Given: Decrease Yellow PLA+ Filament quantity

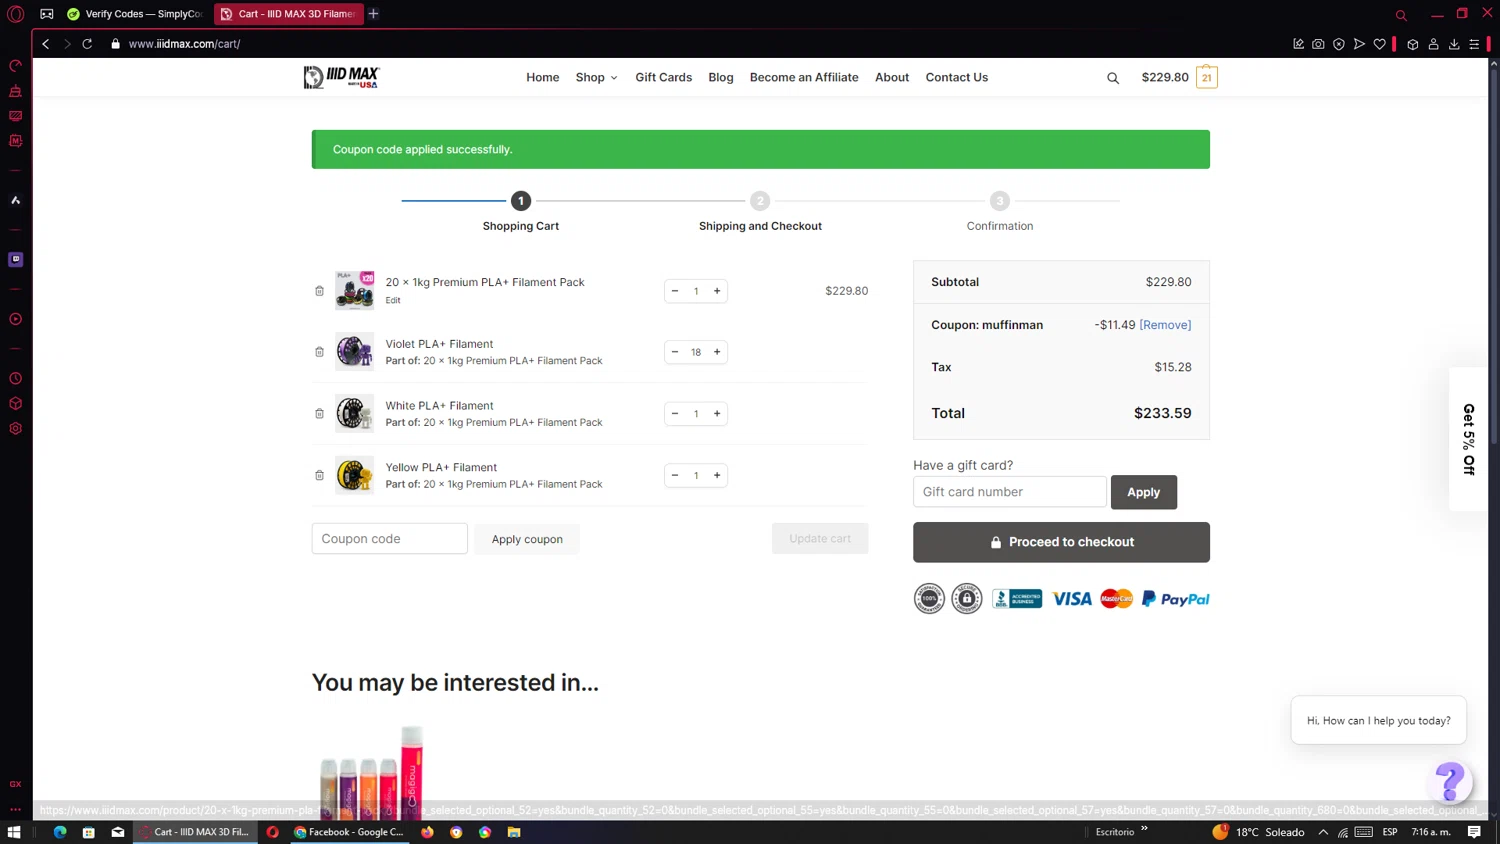Looking at the screenshot, I should pos(675,475).
